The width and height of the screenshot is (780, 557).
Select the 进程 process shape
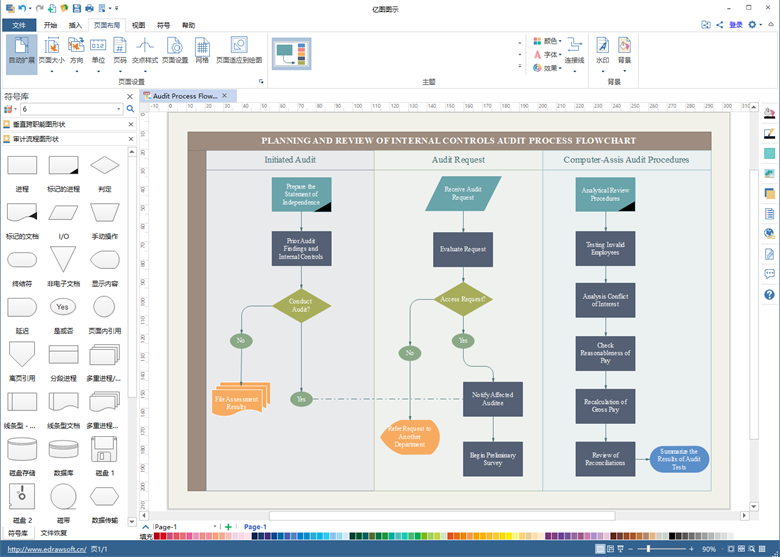tap(22, 165)
